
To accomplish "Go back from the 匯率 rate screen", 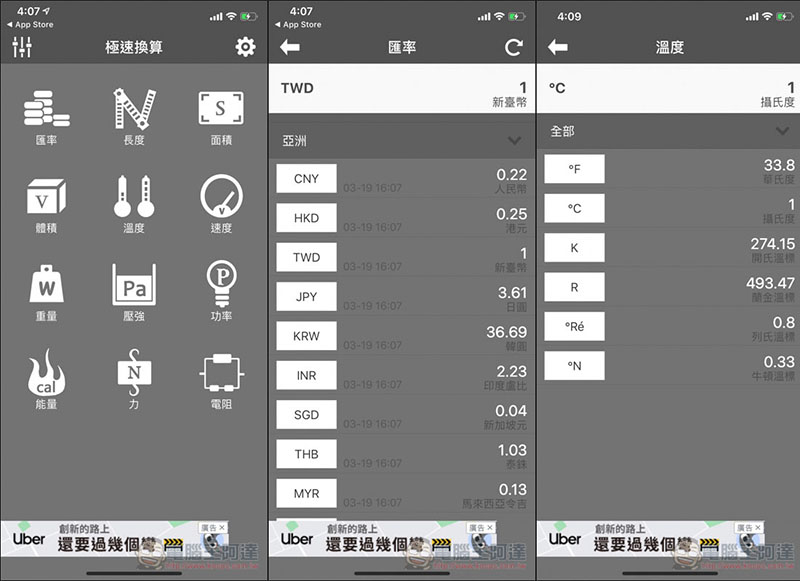I will [x=290, y=46].
